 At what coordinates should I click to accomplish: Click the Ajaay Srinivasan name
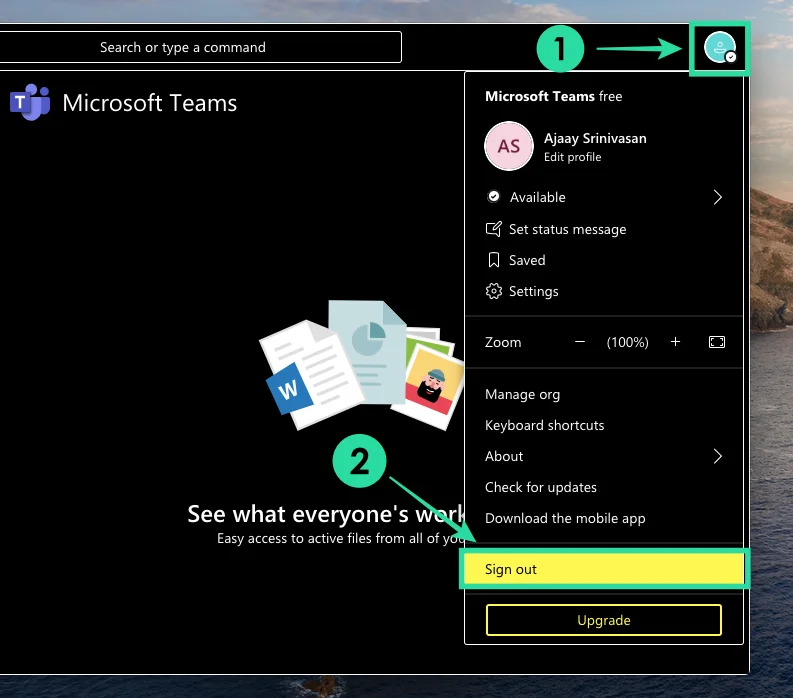(x=595, y=138)
